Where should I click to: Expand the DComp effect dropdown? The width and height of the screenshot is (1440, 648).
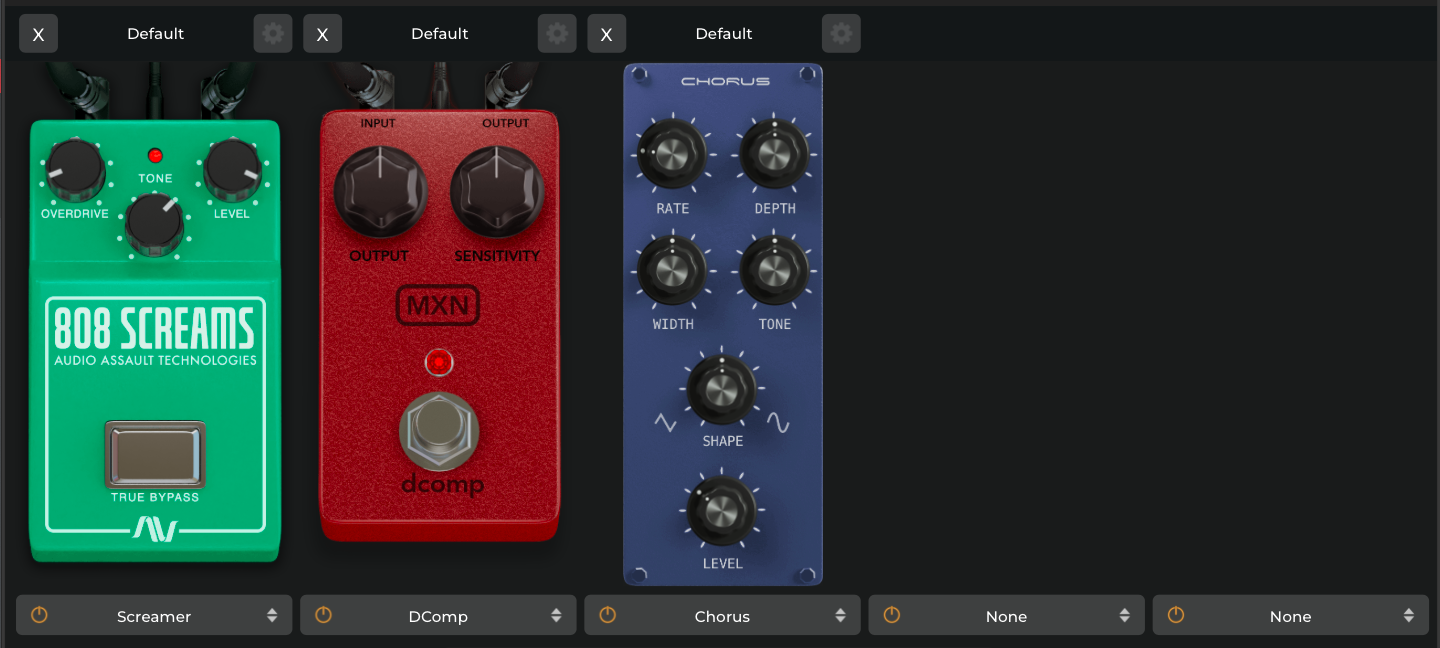click(438, 616)
